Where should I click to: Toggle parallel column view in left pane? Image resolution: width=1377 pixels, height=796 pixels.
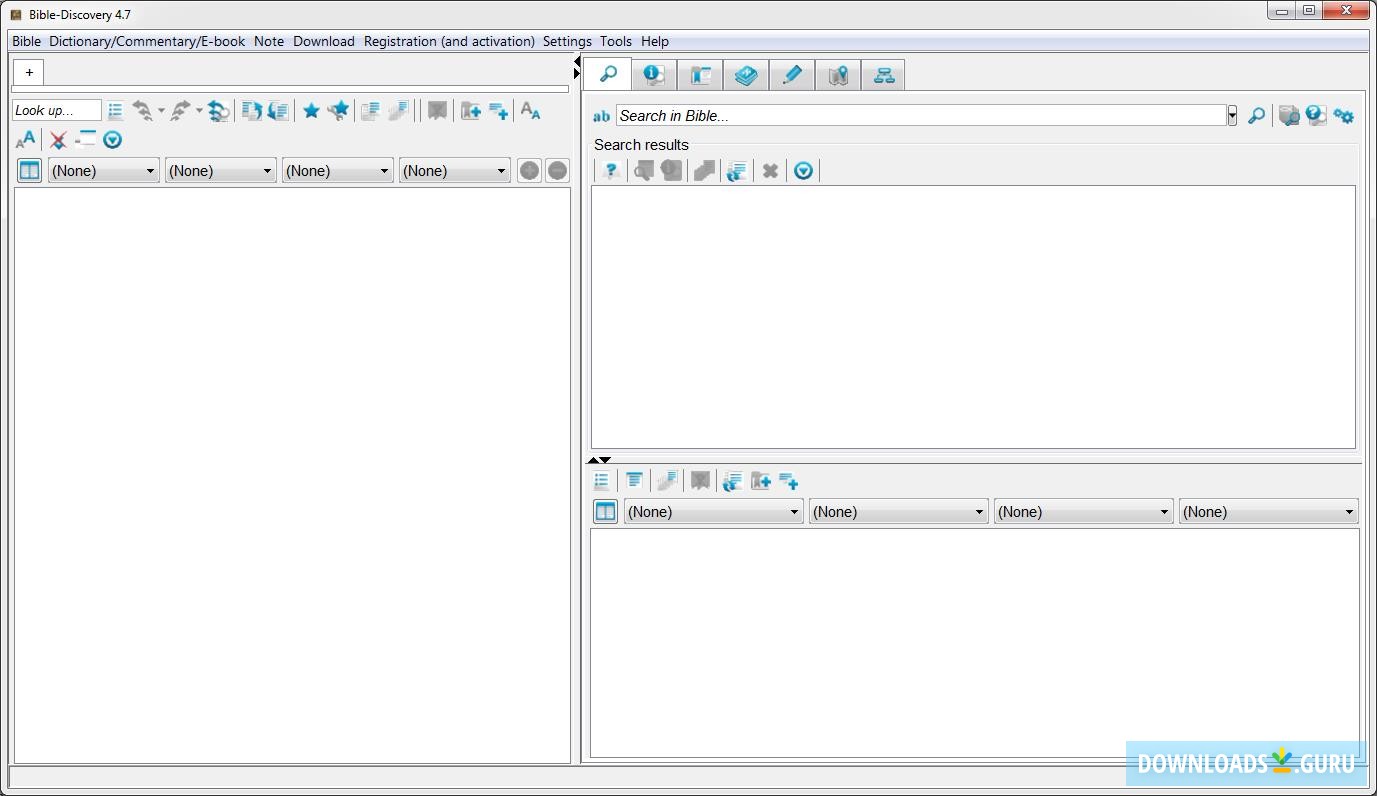pyautogui.click(x=30, y=171)
